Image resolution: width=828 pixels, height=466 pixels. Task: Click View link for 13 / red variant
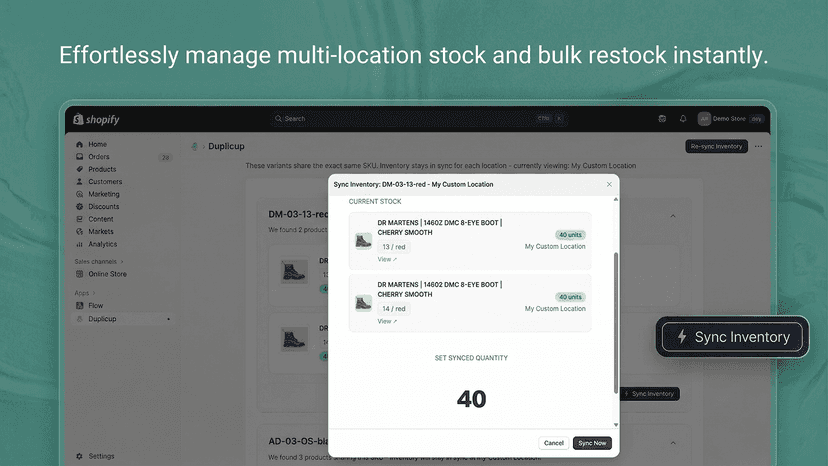click(387, 259)
